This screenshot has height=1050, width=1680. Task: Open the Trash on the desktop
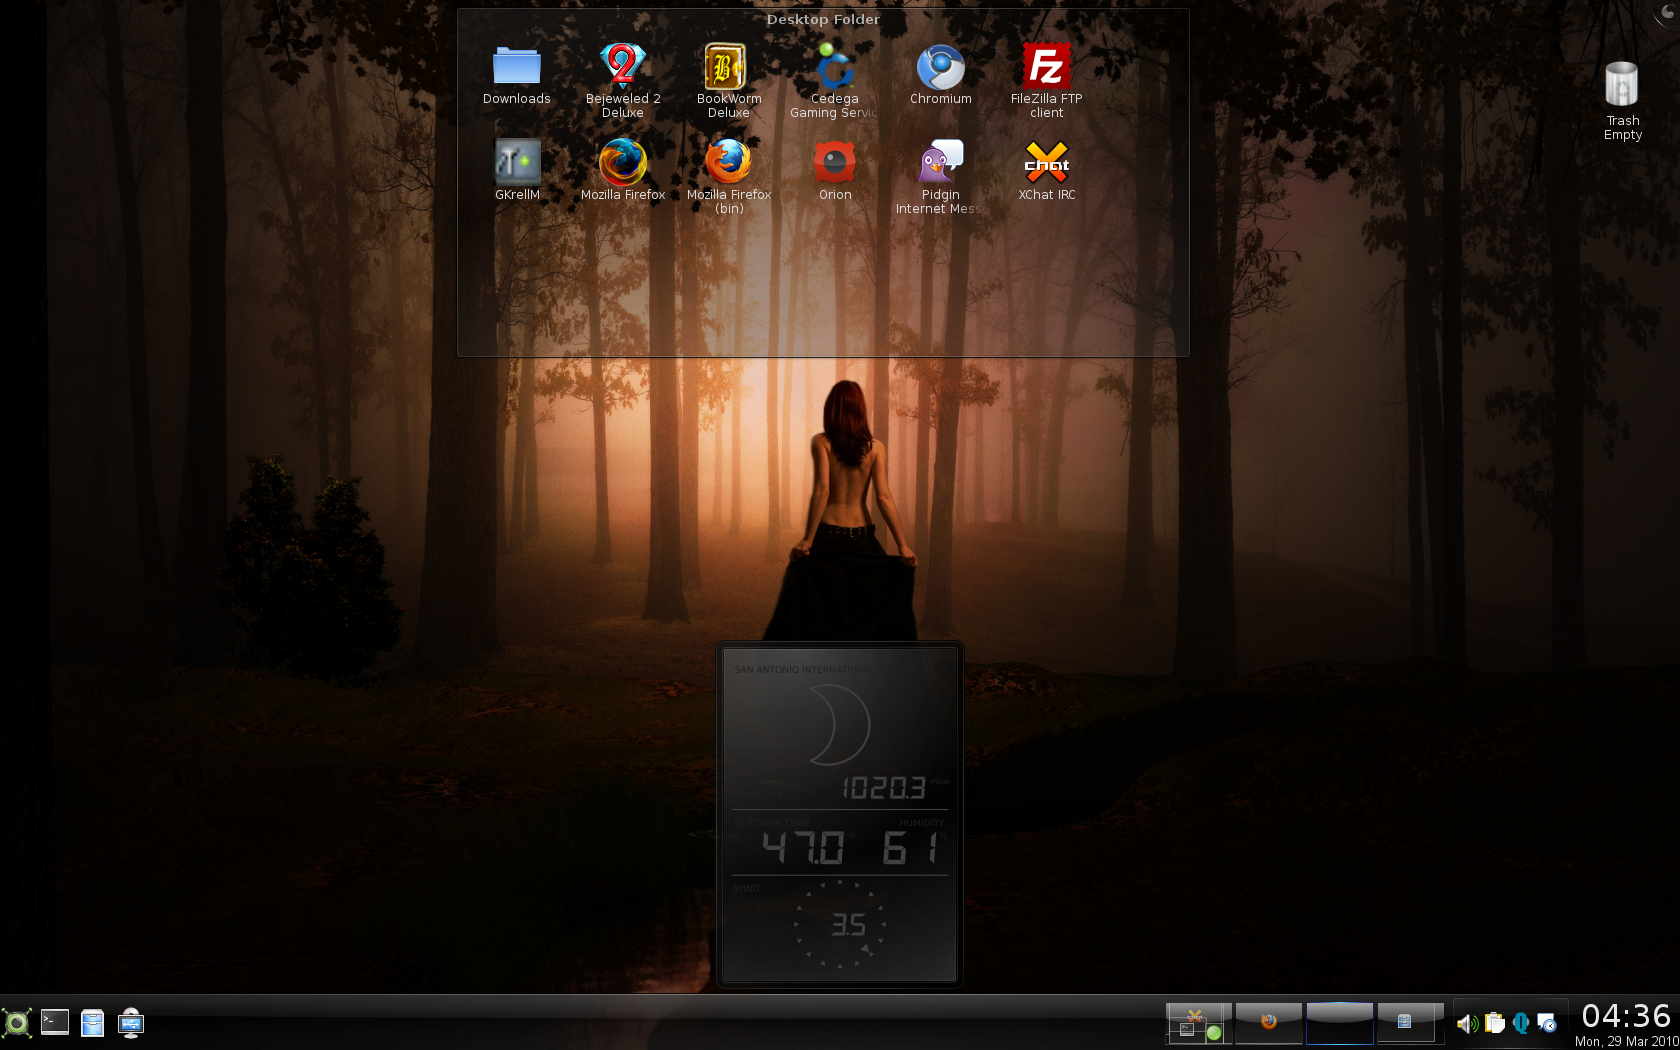click(1621, 86)
